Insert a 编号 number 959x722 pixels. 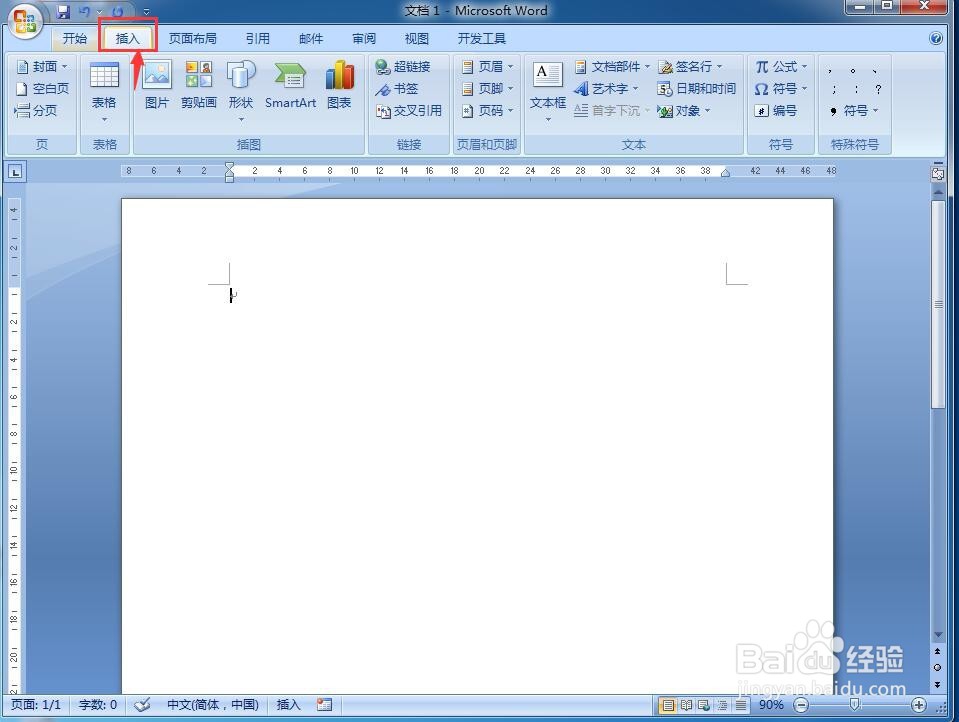[776, 111]
